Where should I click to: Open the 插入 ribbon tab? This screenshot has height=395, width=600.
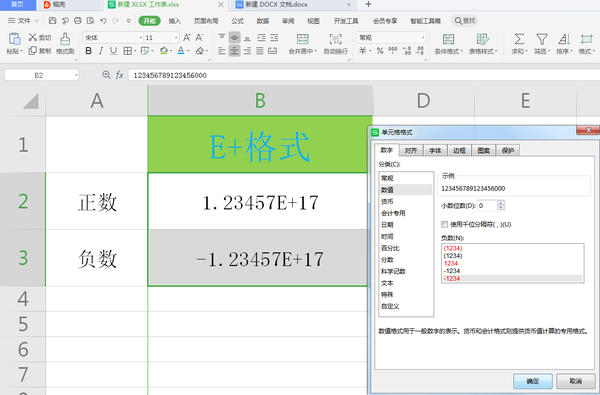(174, 21)
